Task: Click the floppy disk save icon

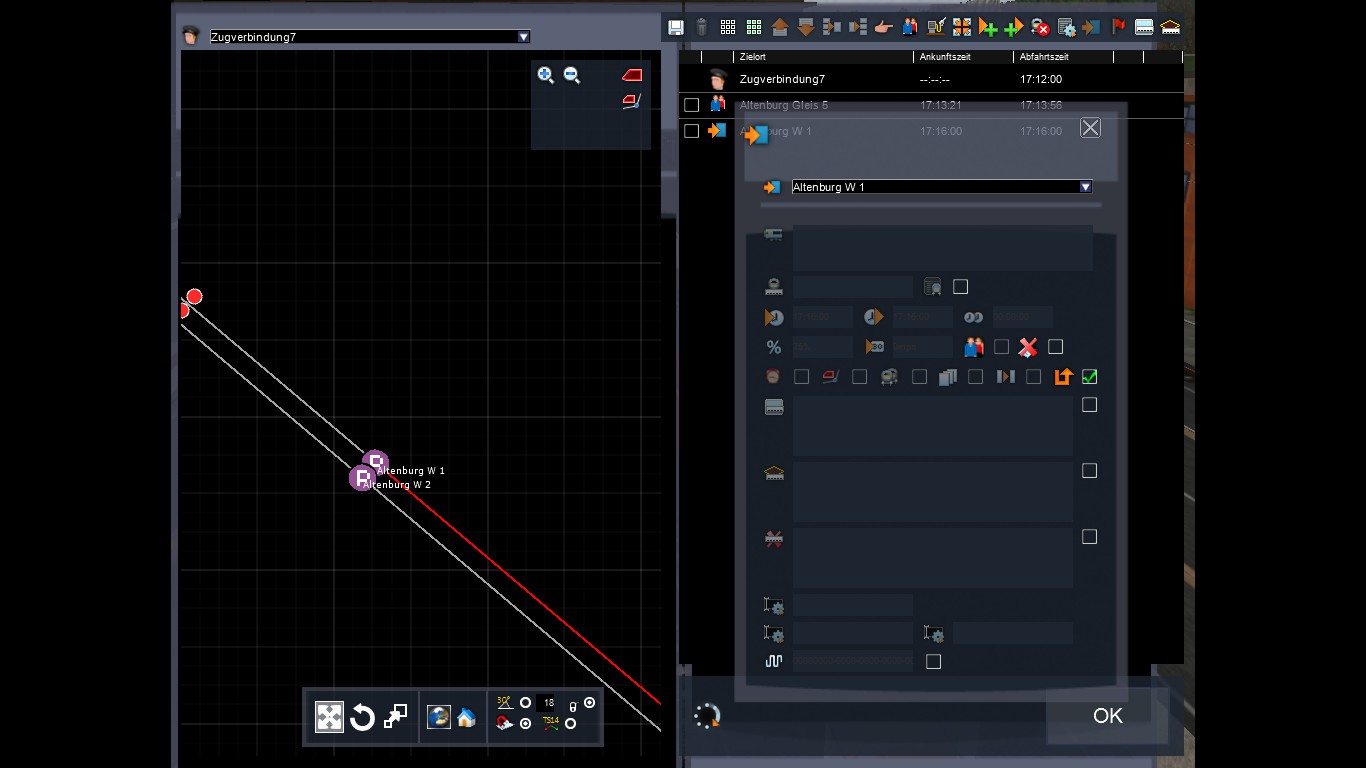Action: pyautogui.click(x=676, y=28)
